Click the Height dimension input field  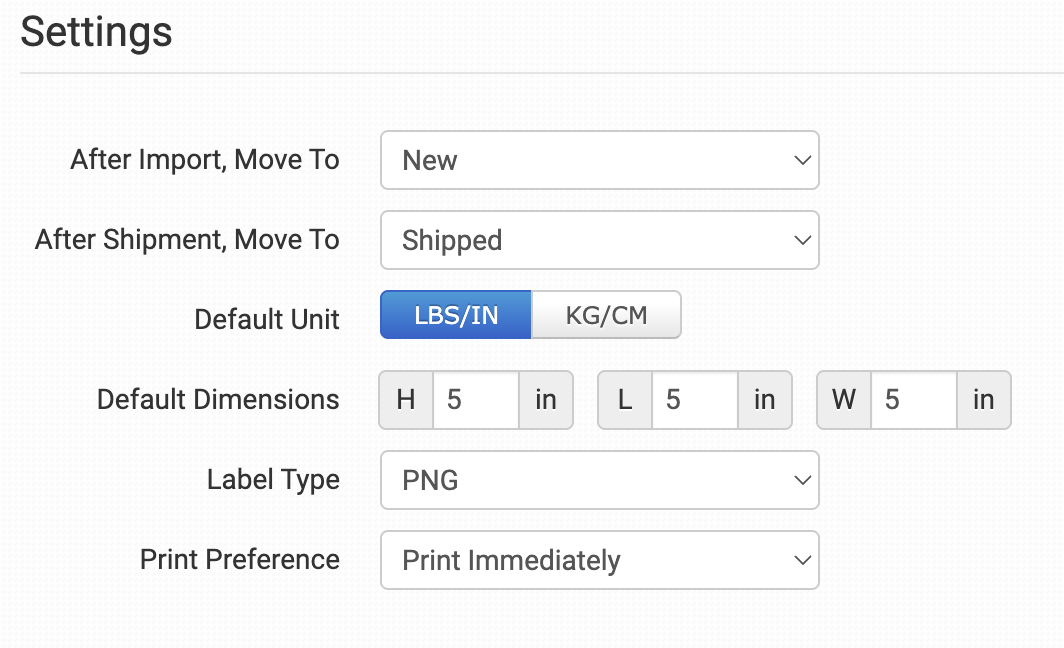click(475, 400)
